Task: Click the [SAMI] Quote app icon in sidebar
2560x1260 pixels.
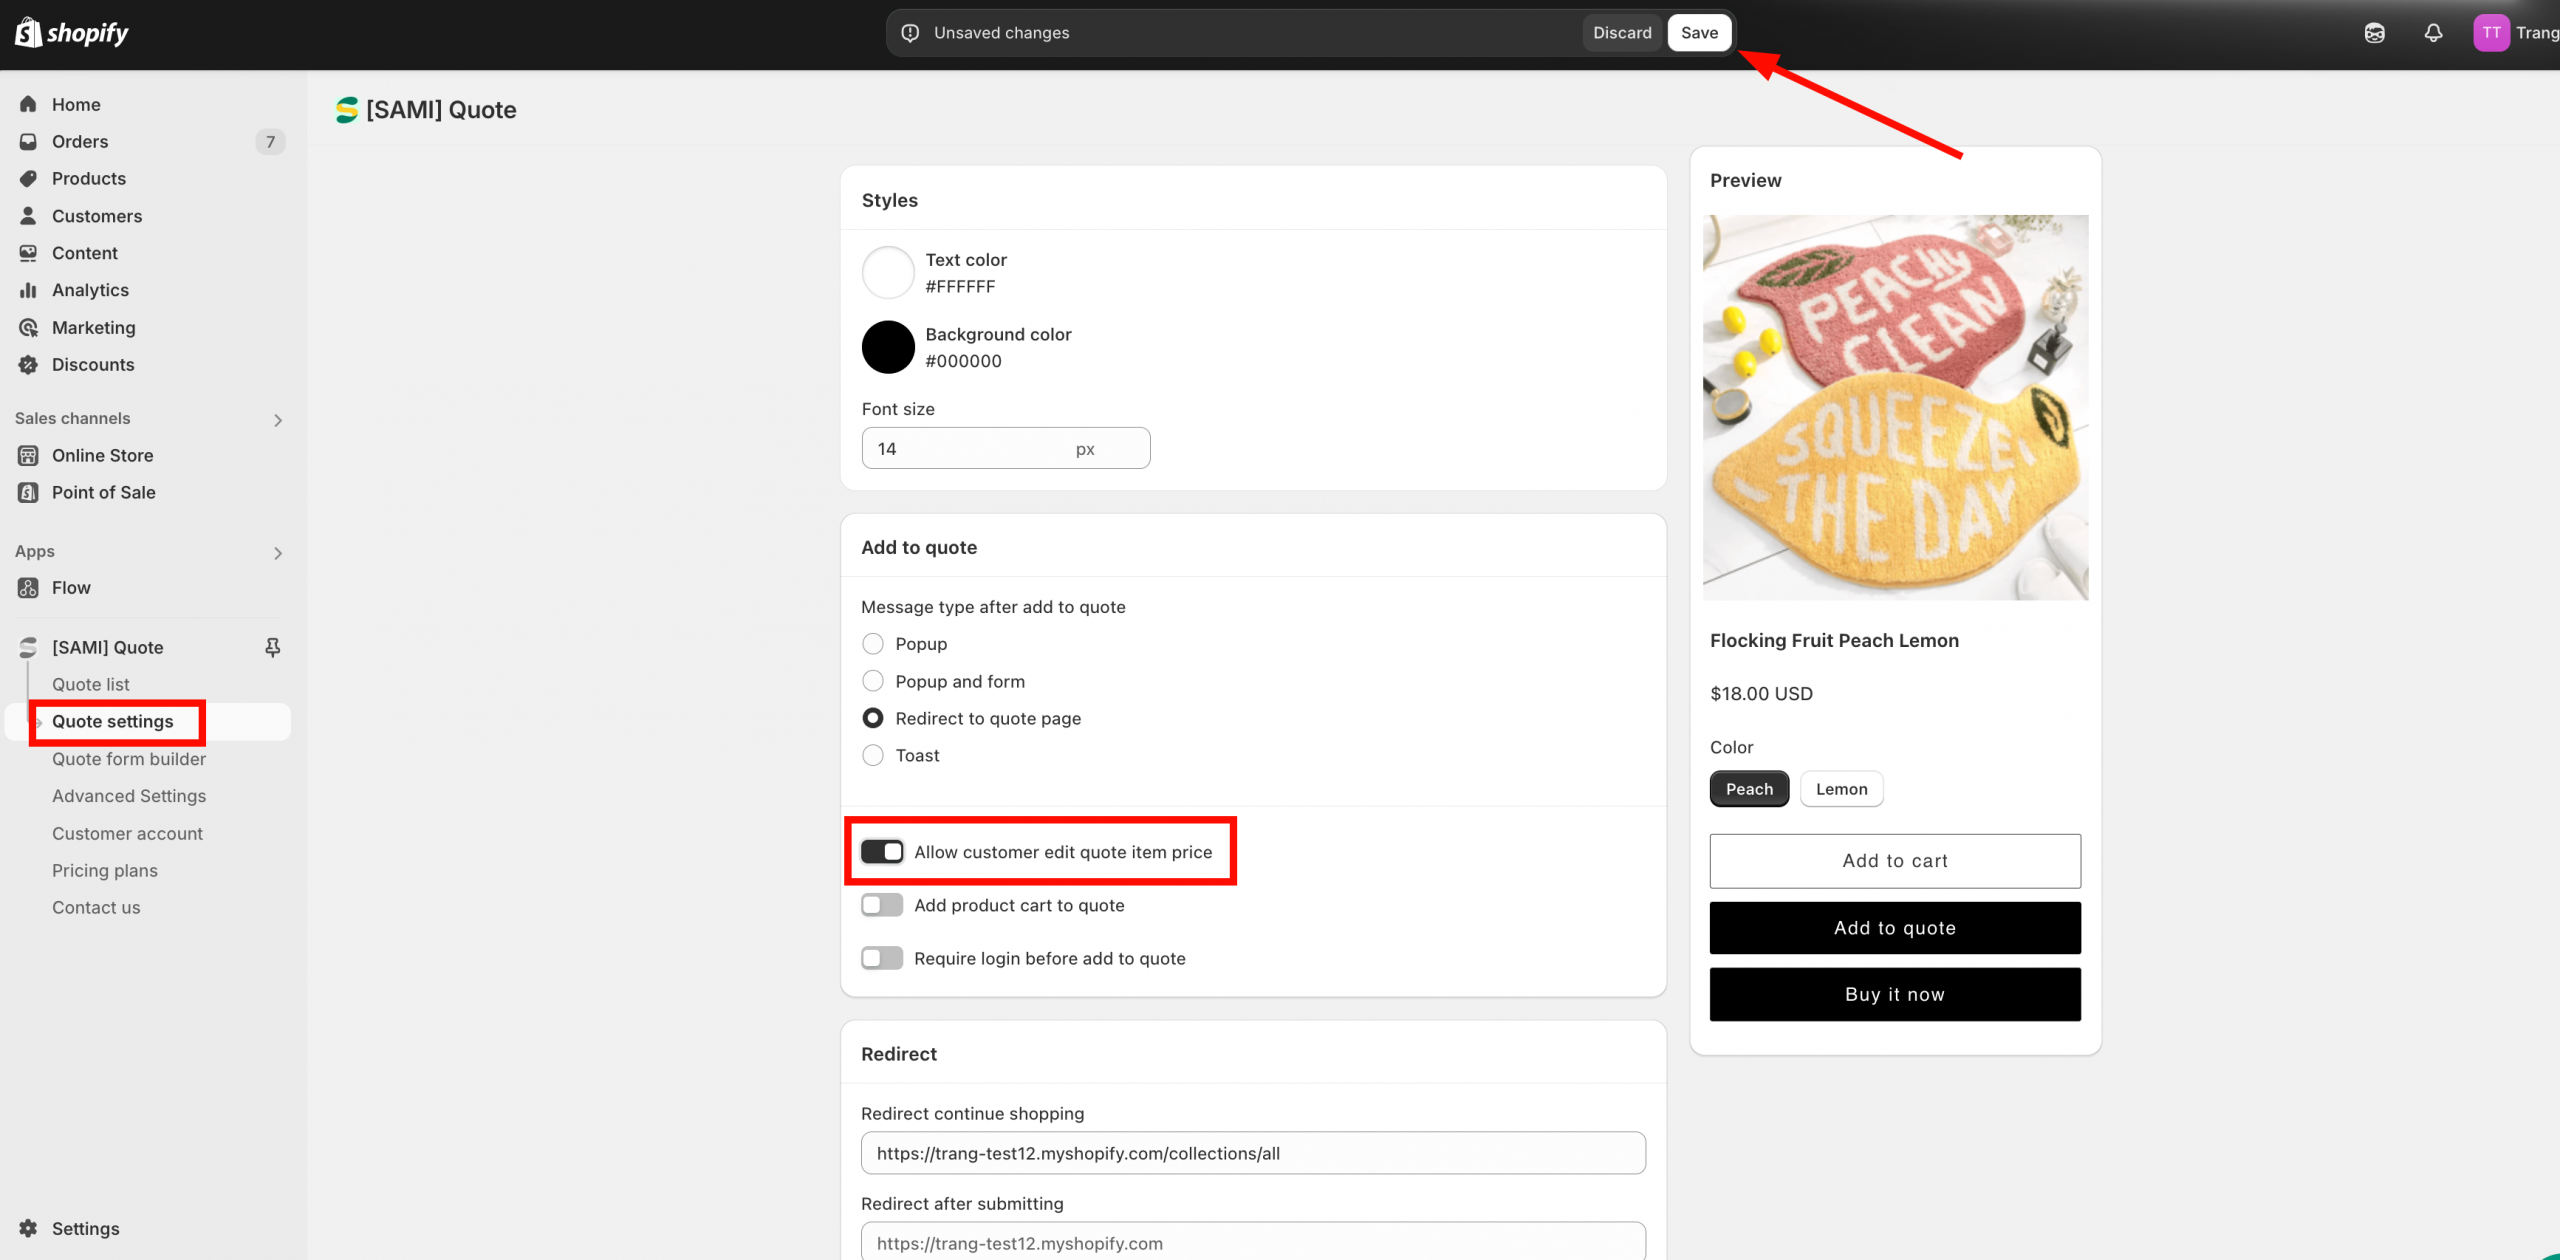Action: [28, 648]
